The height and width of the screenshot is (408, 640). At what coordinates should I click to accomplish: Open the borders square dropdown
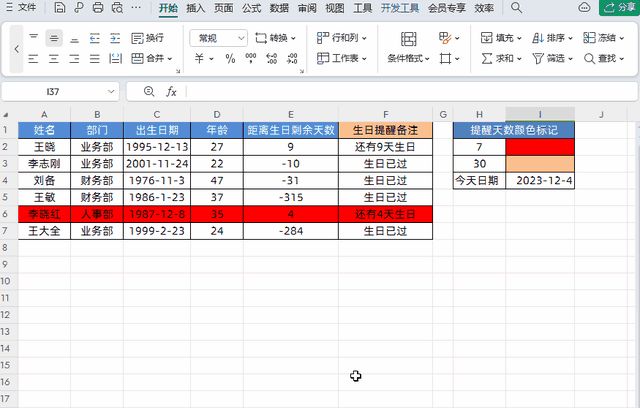click(449, 59)
